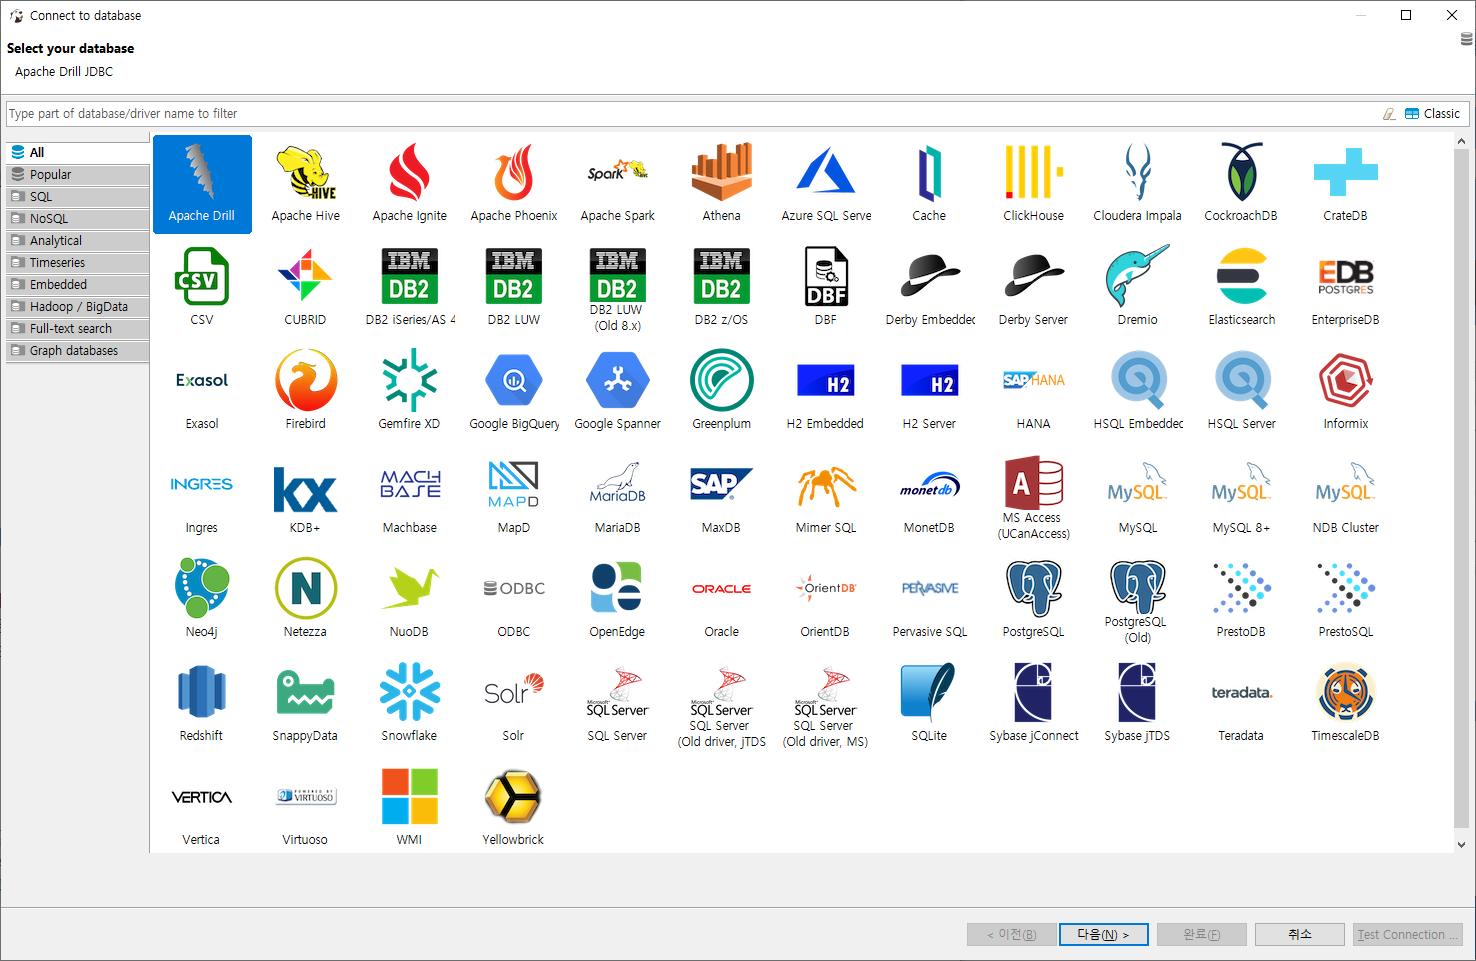This screenshot has height=961, width=1476.
Task: Click the 다음(N) > next button
Action: point(1103,934)
